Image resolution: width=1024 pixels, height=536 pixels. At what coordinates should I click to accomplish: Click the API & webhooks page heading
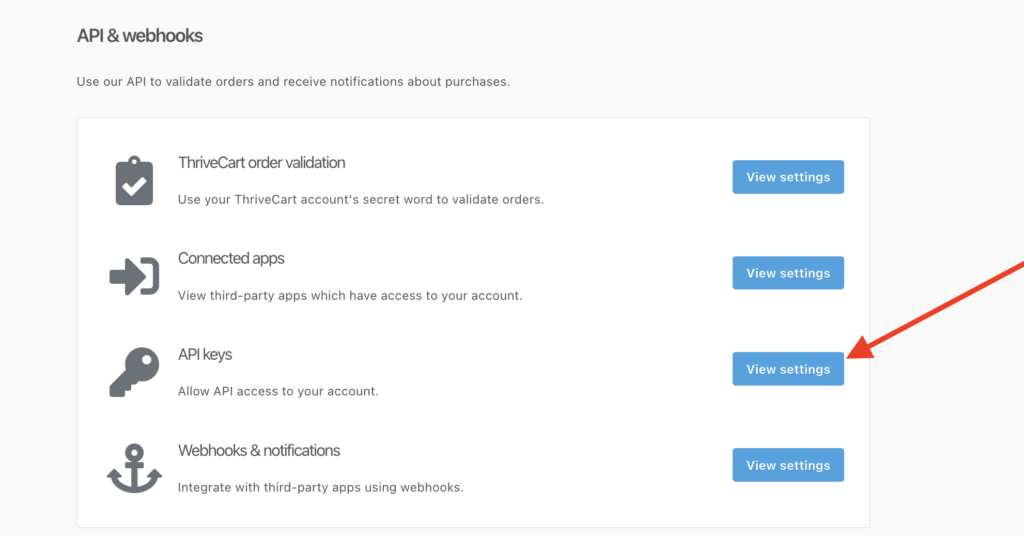point(140,35)
